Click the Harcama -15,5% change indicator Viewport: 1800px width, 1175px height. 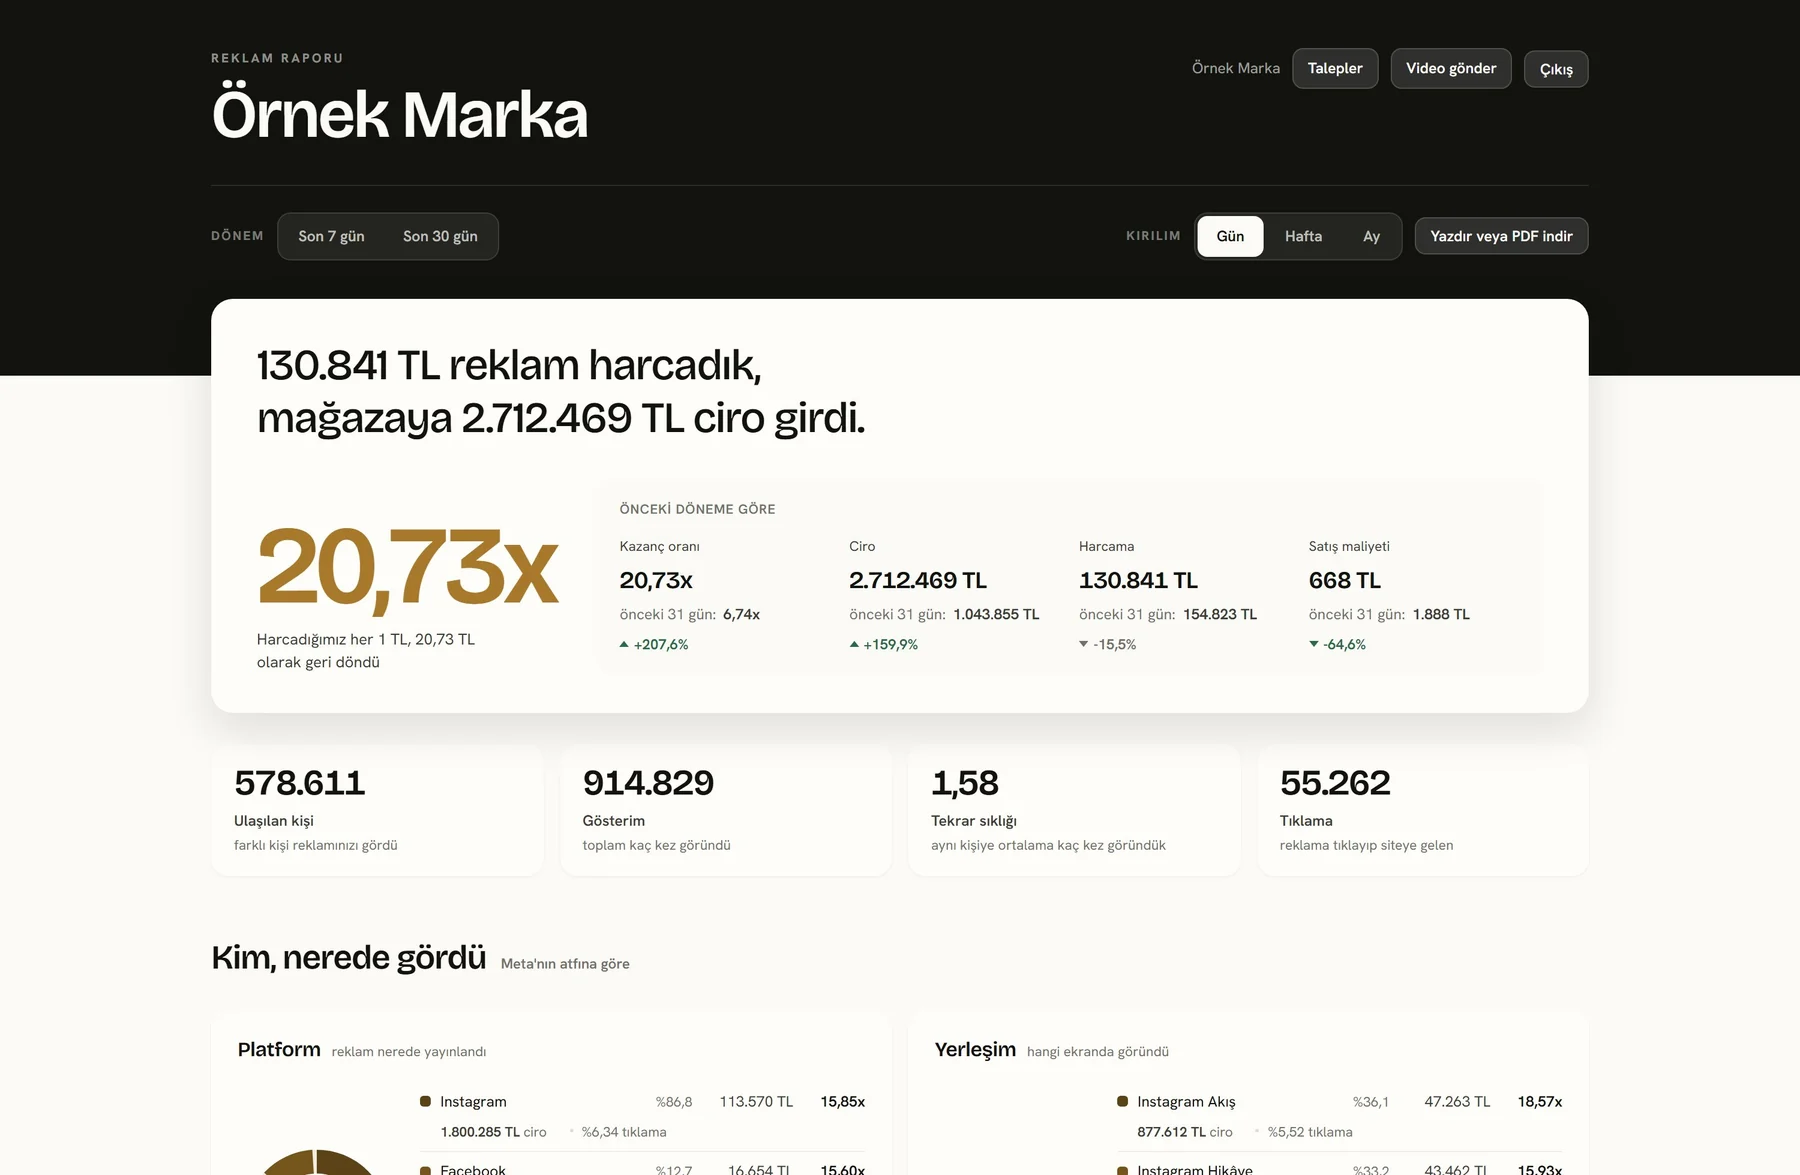coord(1108,644)
